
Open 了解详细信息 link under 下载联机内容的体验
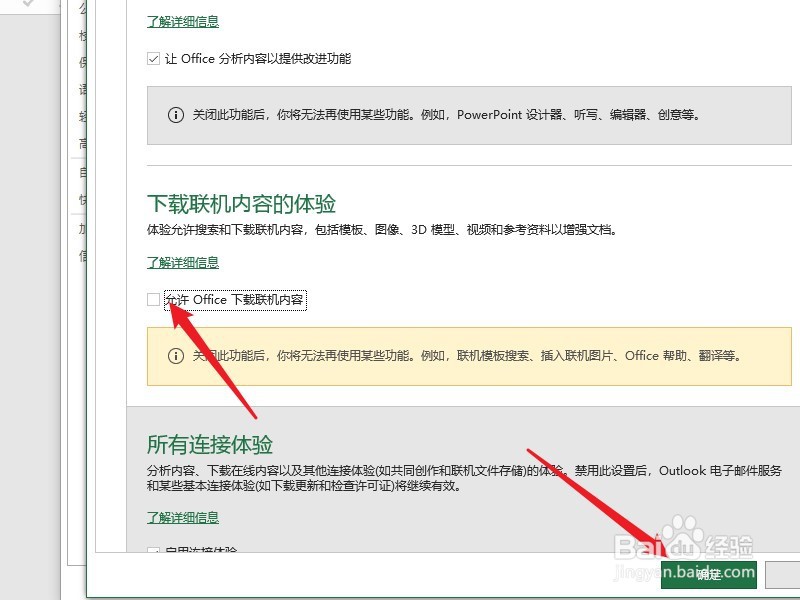pyautogui.click(x=183, y=262)
